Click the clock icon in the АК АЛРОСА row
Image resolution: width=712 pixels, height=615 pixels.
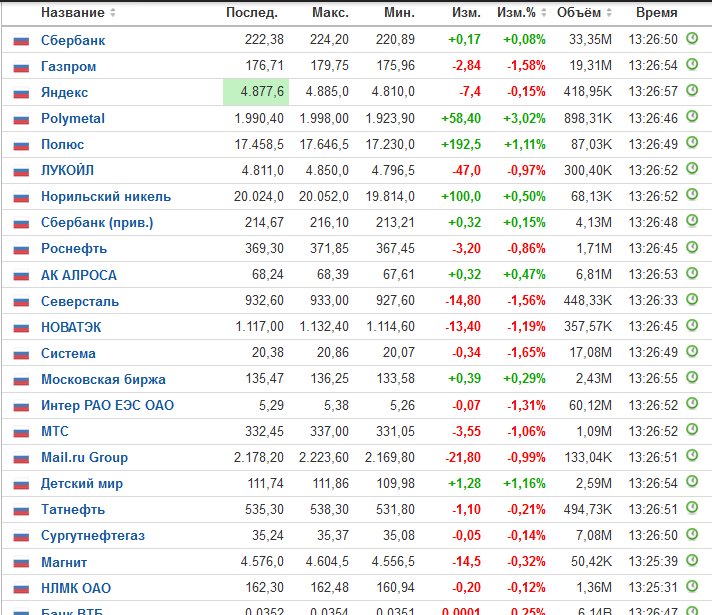692,273
